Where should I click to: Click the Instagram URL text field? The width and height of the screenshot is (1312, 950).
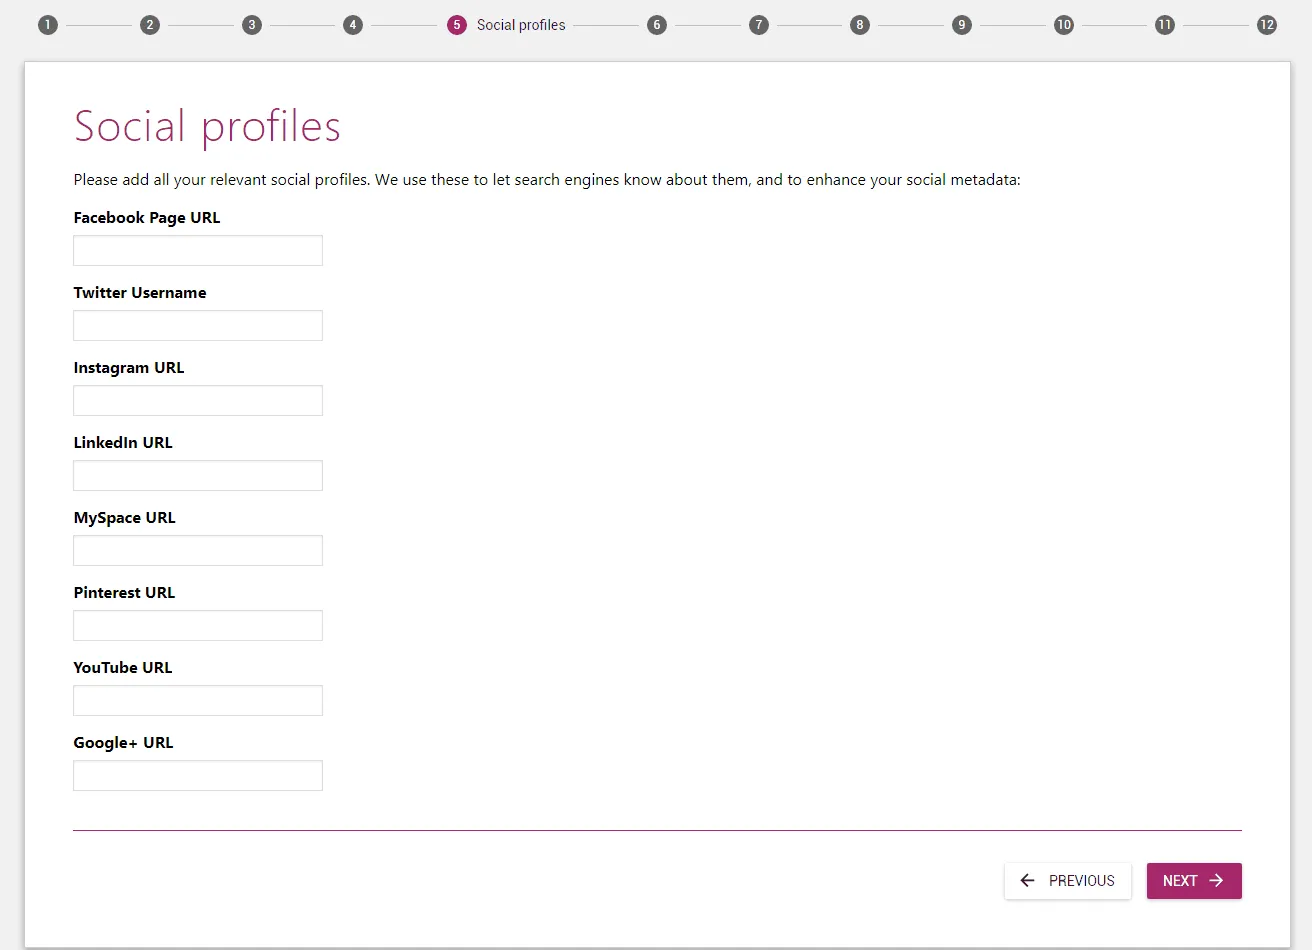(197, 400)
